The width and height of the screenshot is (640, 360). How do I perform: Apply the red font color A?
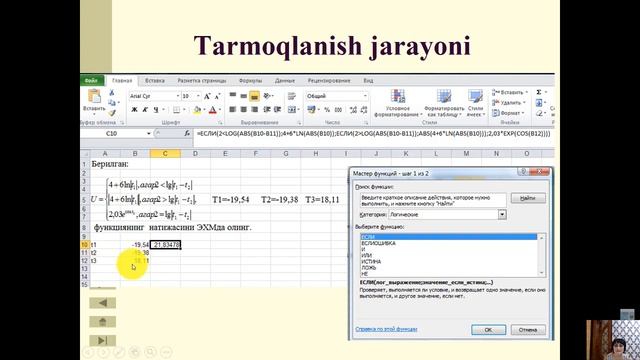213,110
